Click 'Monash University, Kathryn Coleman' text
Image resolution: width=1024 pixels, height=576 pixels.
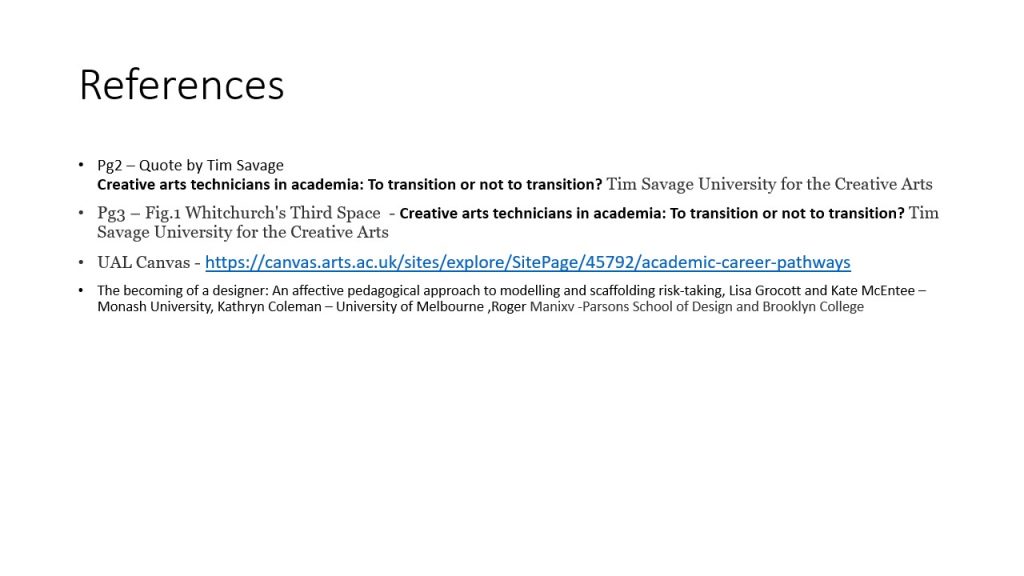209,307
